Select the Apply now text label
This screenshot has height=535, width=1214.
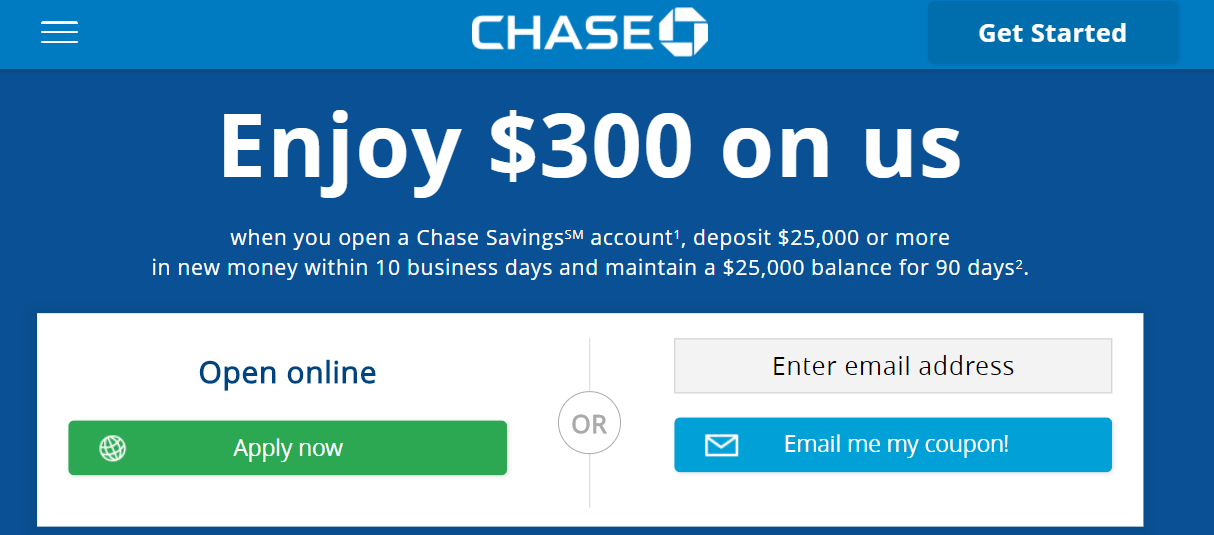(x=288, y=448)
